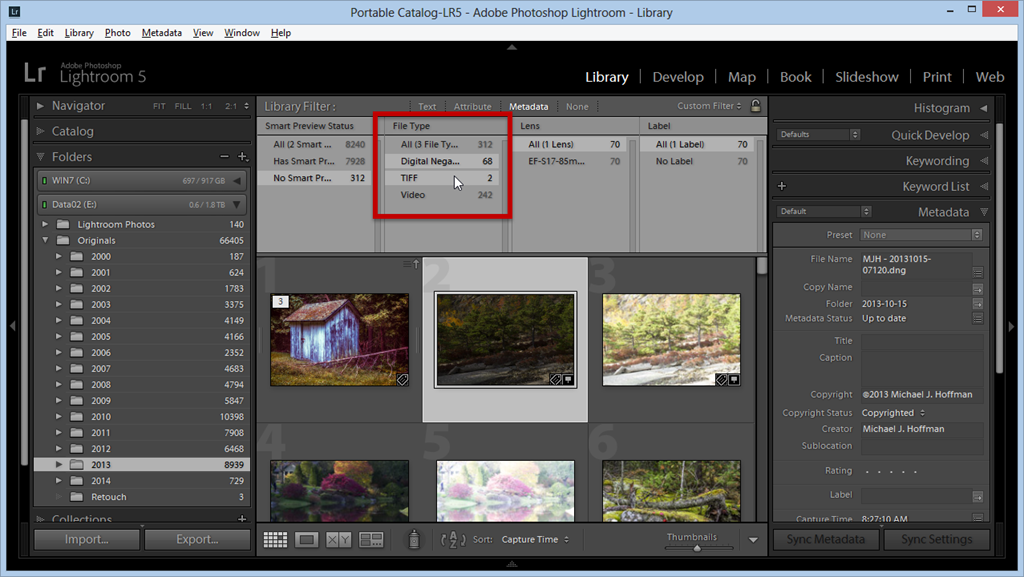Open the Metadata menu
Image resolution: width=1024 pixels, height=577 pixels.
point(161,33)
